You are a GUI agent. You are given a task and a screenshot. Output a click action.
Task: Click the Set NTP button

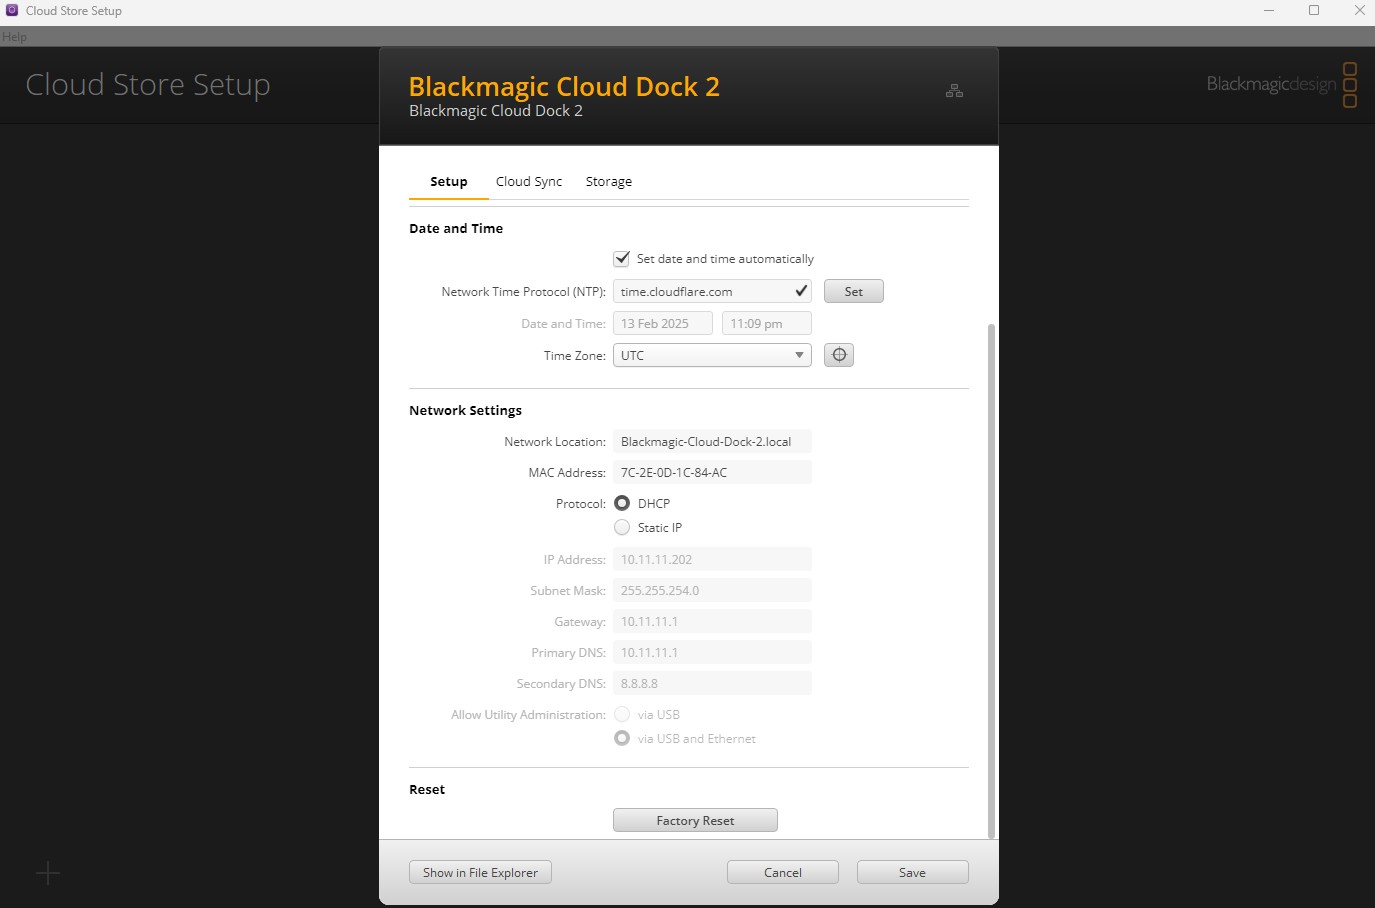point(854,291)
